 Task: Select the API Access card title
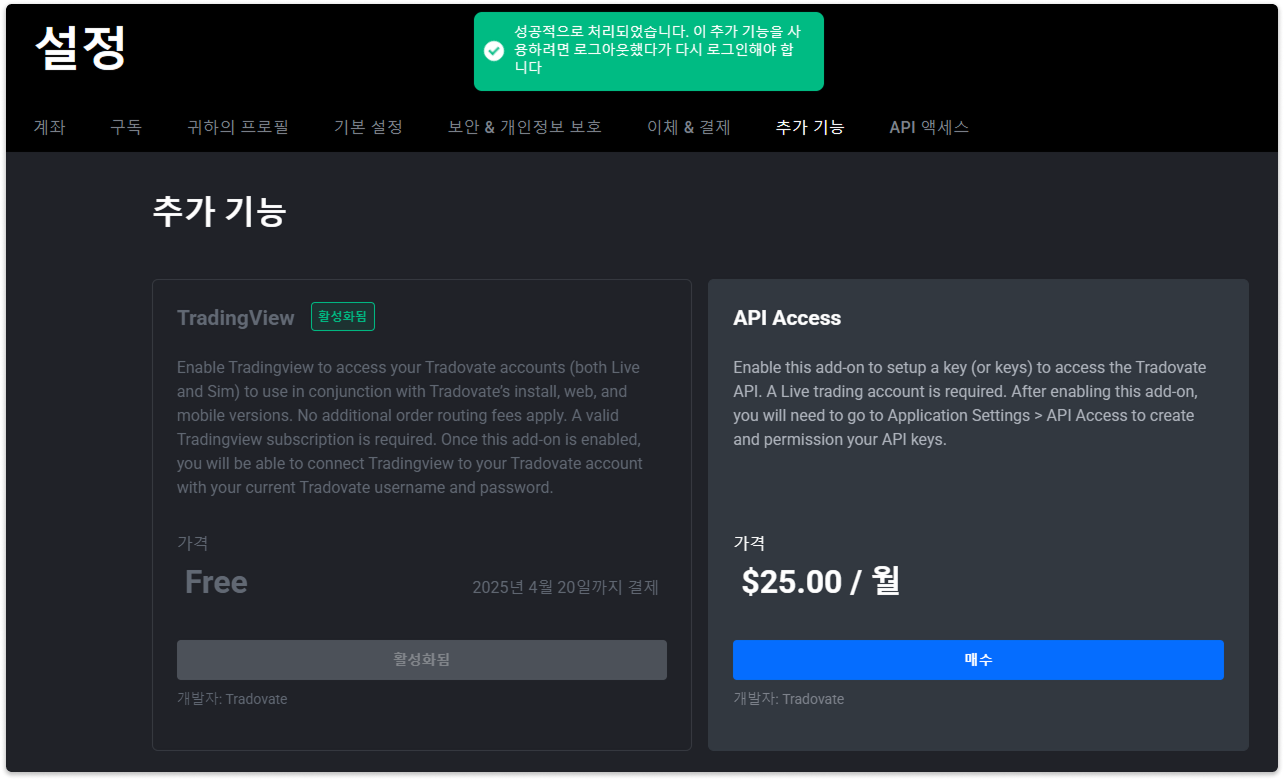click(787, 318)
